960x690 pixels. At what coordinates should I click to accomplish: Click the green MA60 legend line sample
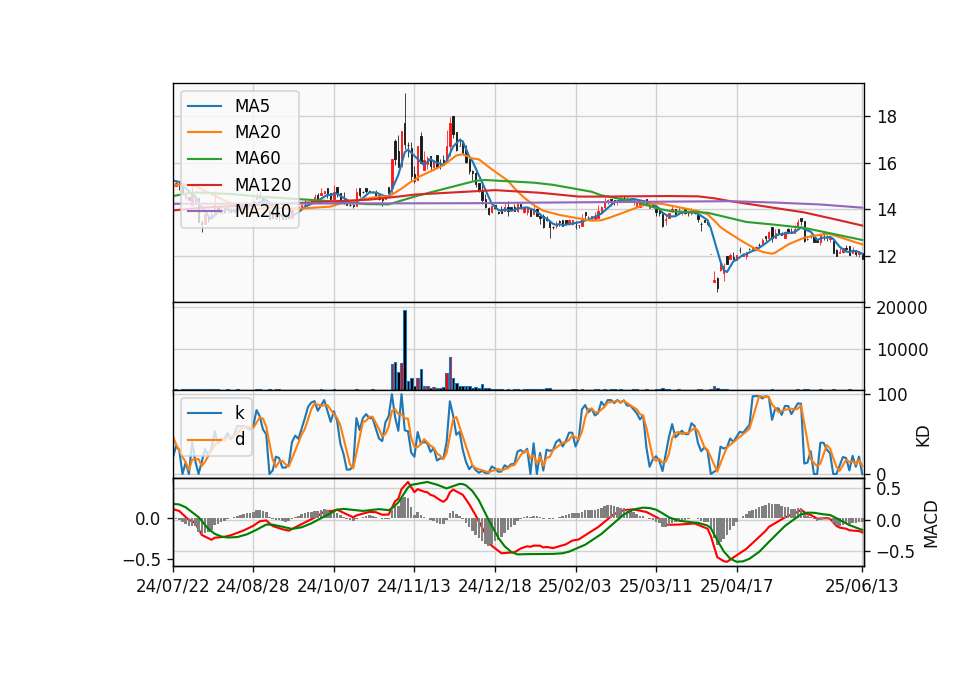coord(204,158)
